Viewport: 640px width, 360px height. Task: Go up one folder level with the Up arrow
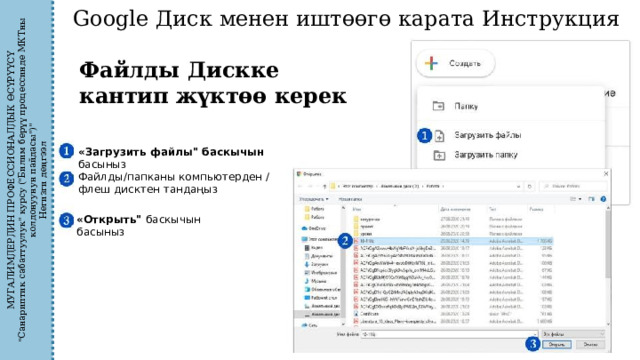324,186
